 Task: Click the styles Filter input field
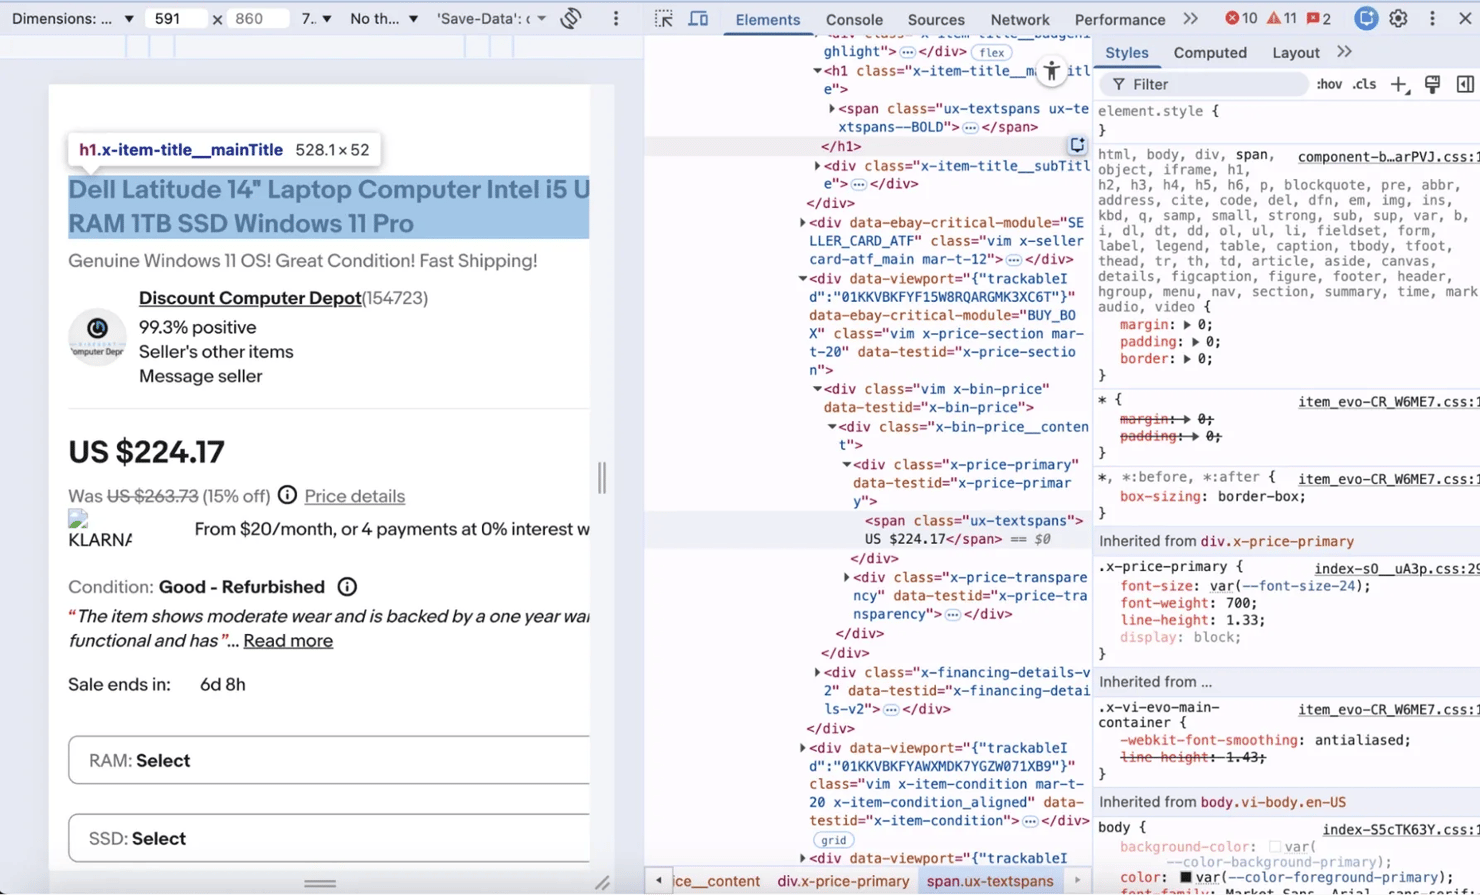click(1210, 85)
